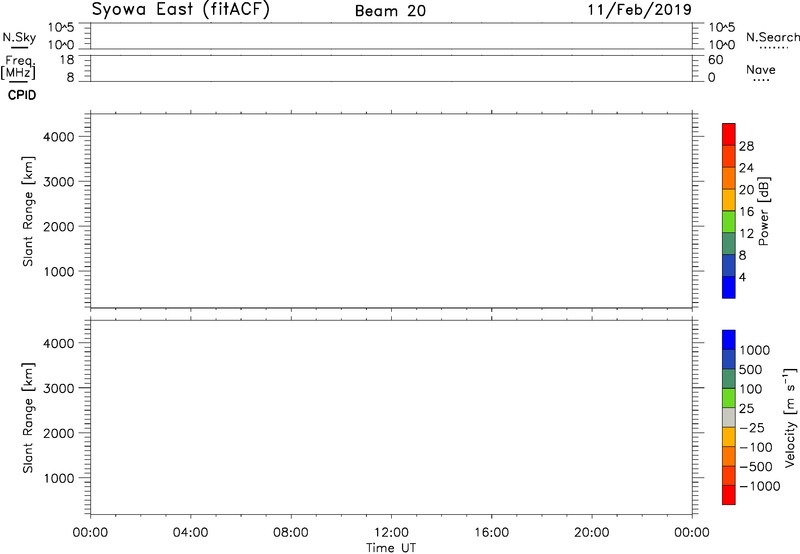Click the 12:00 time axis tick label
This screenshot has width=800, height=554.
pyautogui.click(x=391, y=532)
